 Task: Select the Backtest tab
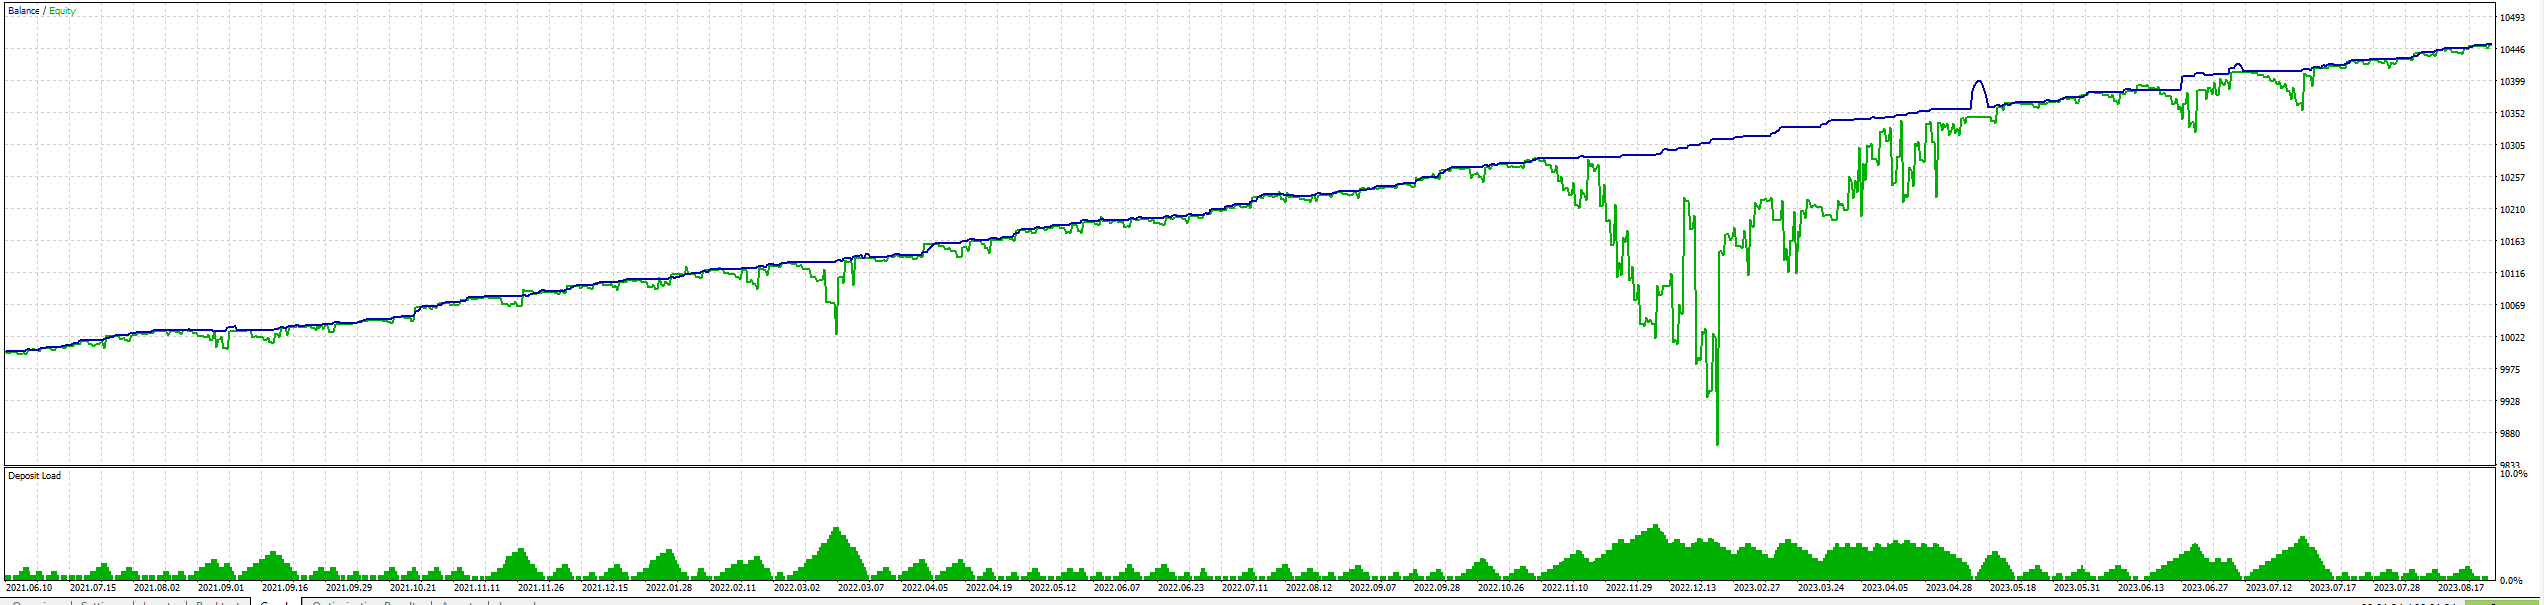coord(216,602)
